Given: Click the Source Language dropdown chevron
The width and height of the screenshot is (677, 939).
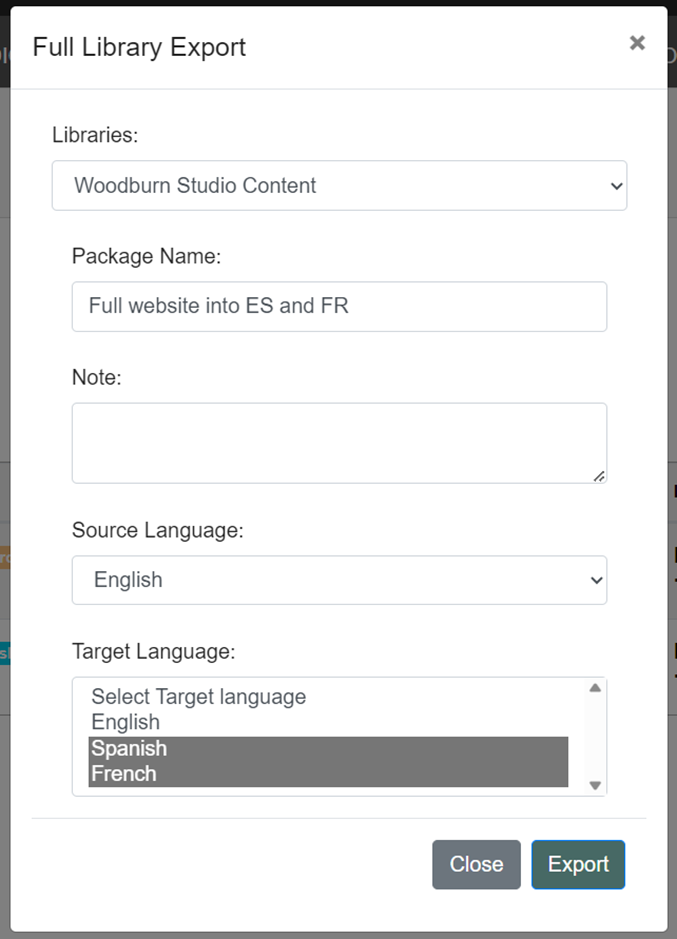Looking at the screenshot, I should point(597,580).
